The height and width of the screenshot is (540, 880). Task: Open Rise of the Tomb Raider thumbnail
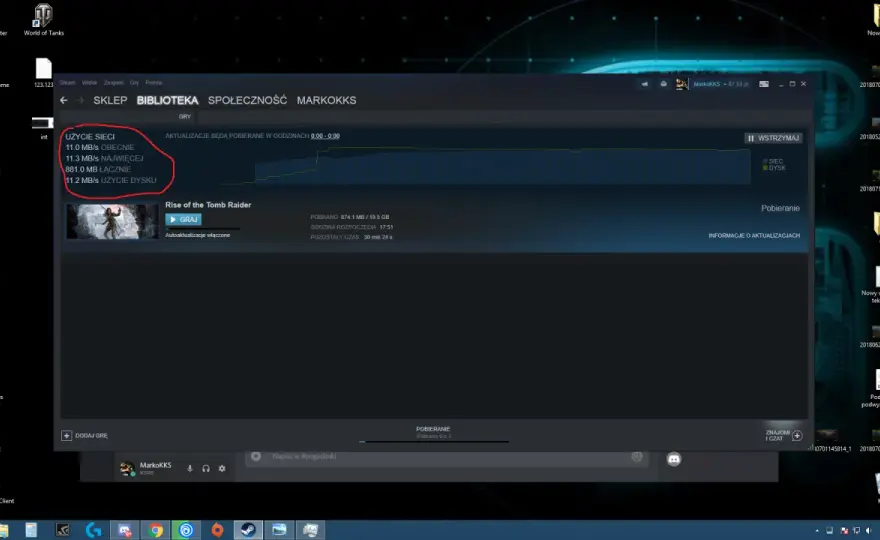[x=112, y=222]
